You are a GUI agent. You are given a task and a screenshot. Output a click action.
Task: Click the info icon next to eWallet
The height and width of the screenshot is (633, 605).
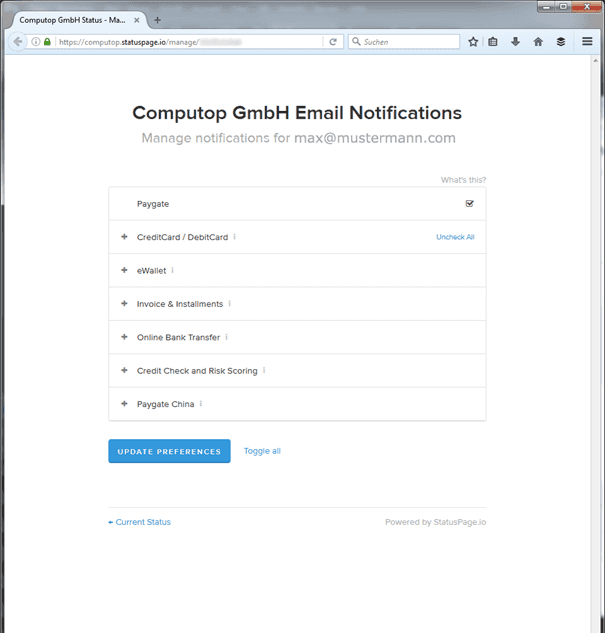click(x=172, y=270)
